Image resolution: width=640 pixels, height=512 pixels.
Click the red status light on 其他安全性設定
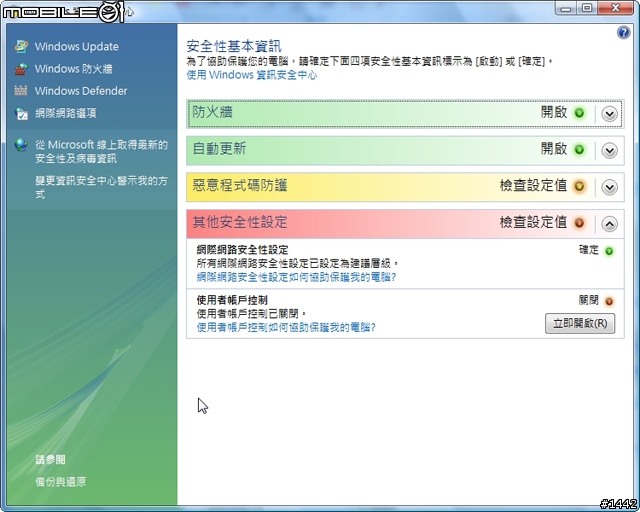(579, 223)
